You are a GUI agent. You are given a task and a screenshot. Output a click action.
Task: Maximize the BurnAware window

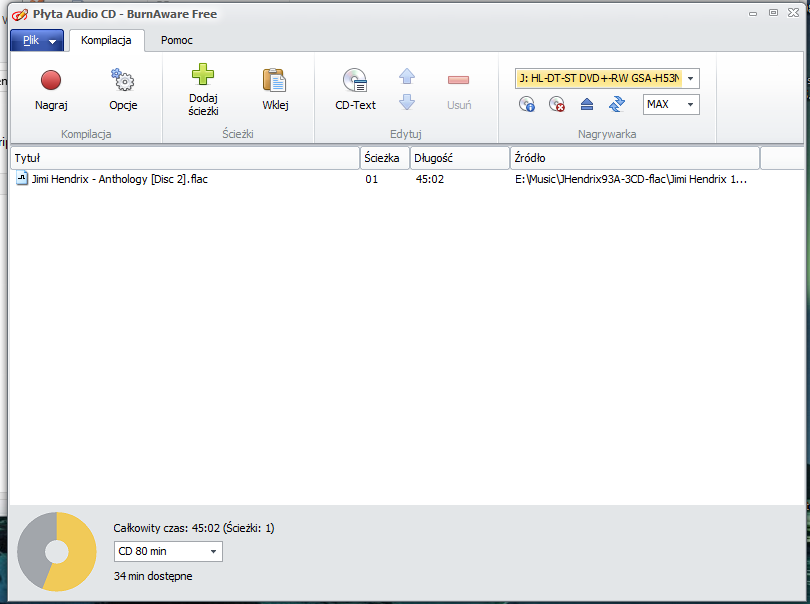click(773, 13)
